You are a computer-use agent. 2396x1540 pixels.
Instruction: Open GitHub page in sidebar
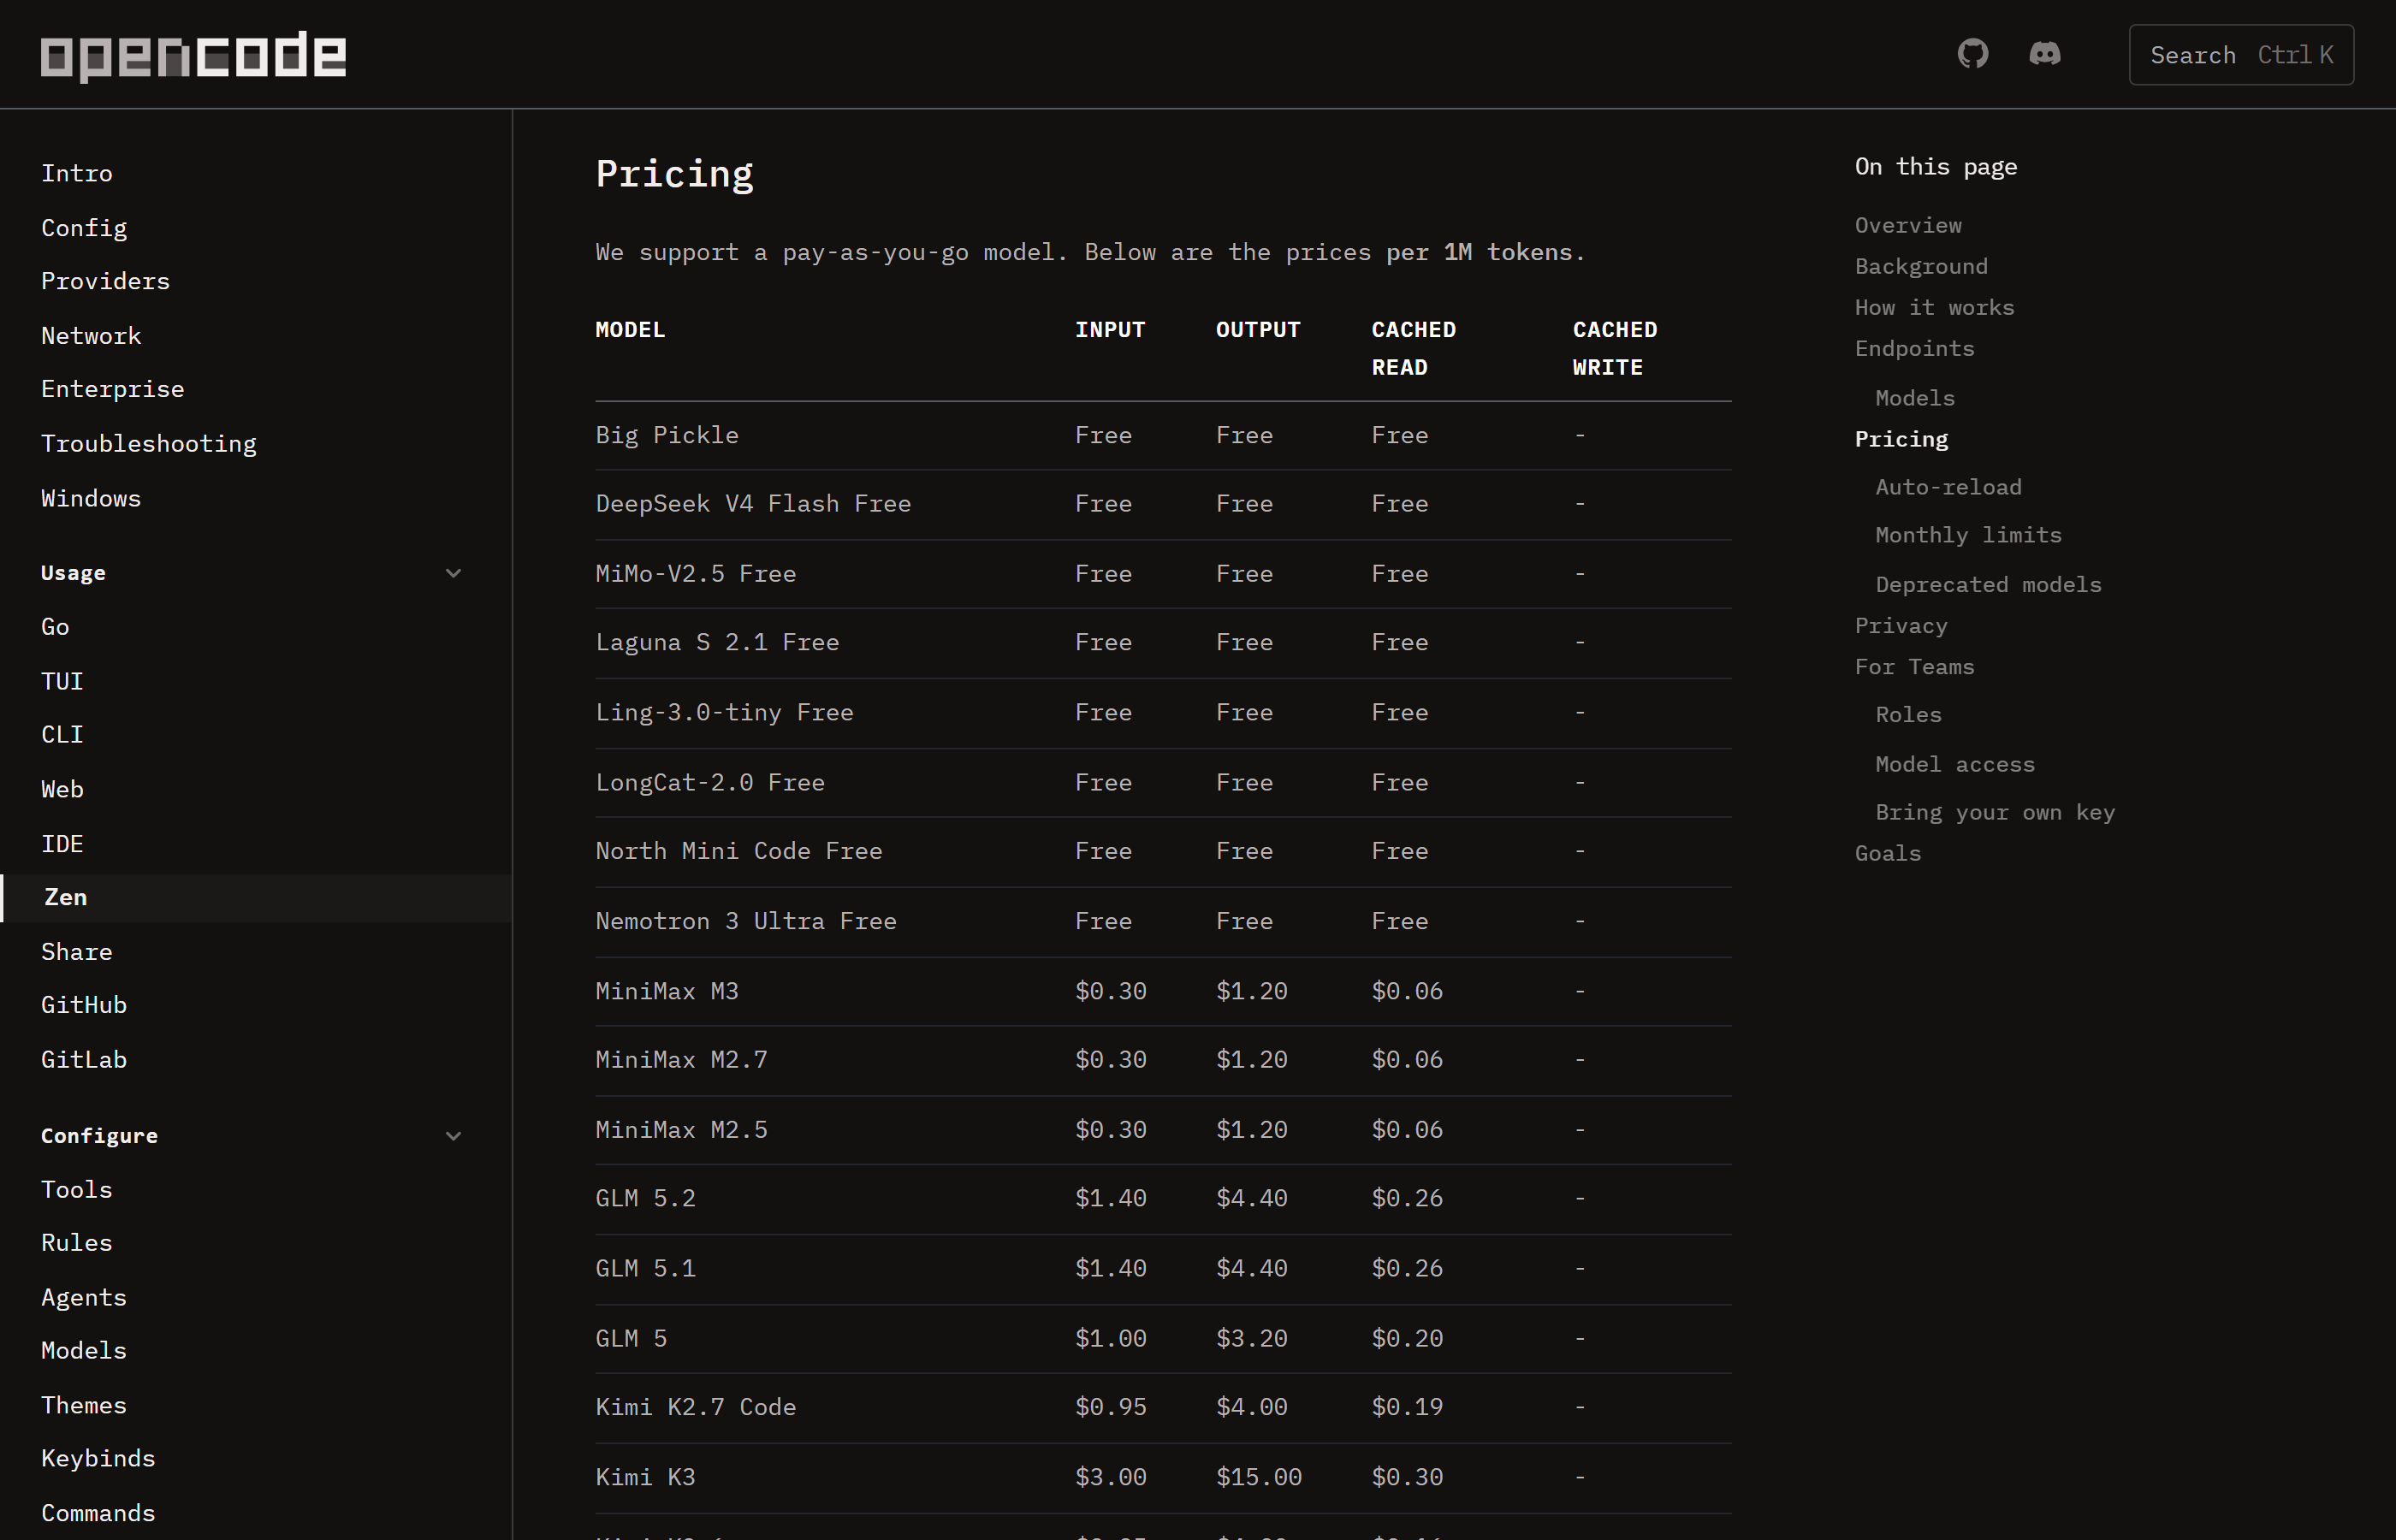click(84, 1005)
